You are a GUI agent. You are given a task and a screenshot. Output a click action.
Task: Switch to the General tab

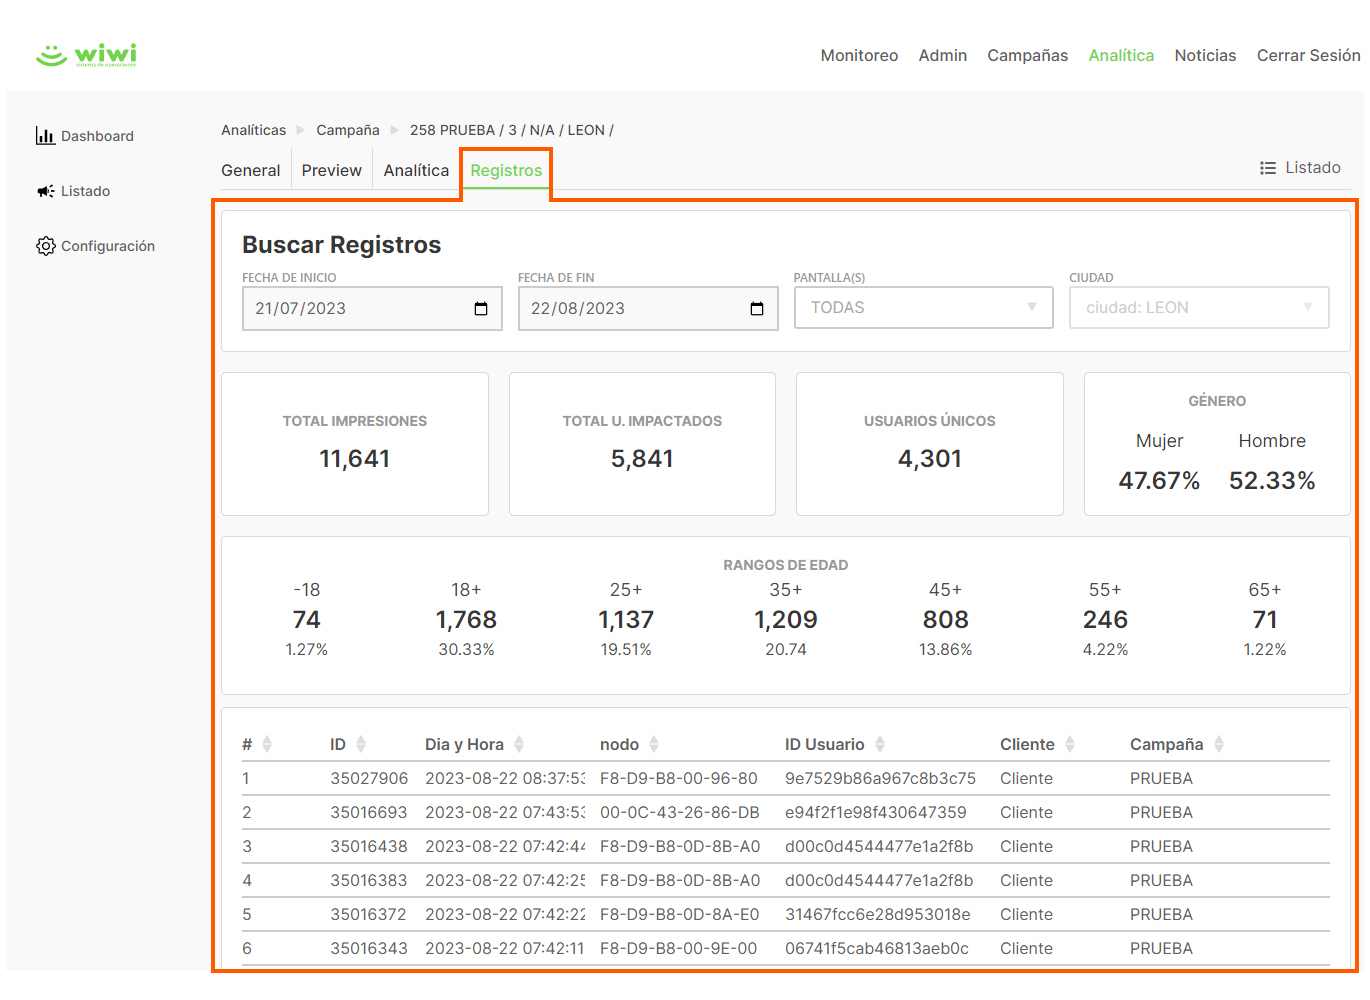pos(251,171)
